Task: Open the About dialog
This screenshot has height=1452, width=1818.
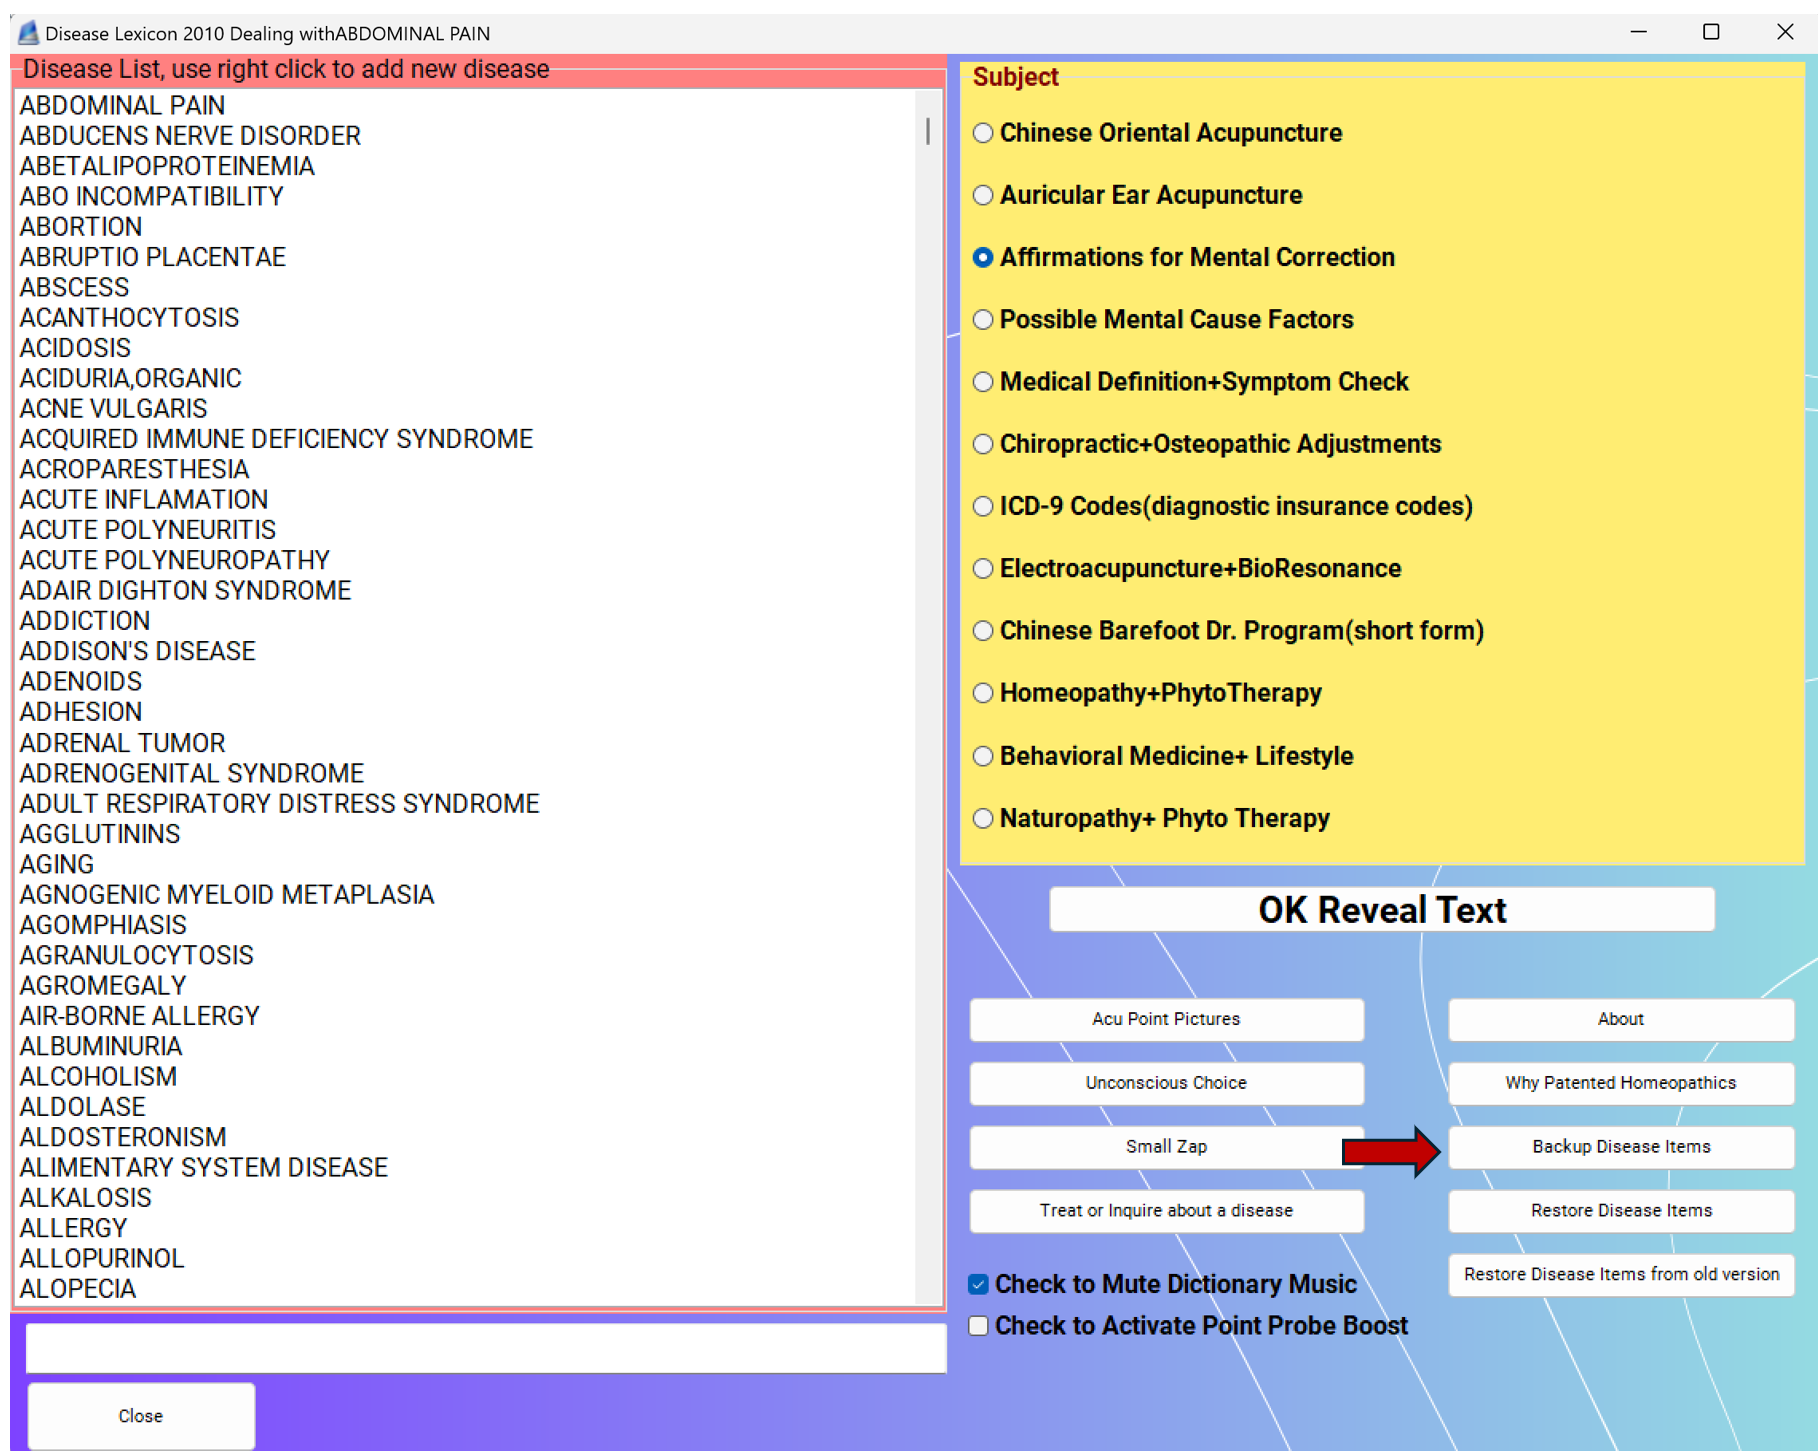Action: pyautogui.click(x=1620, y=1019)
